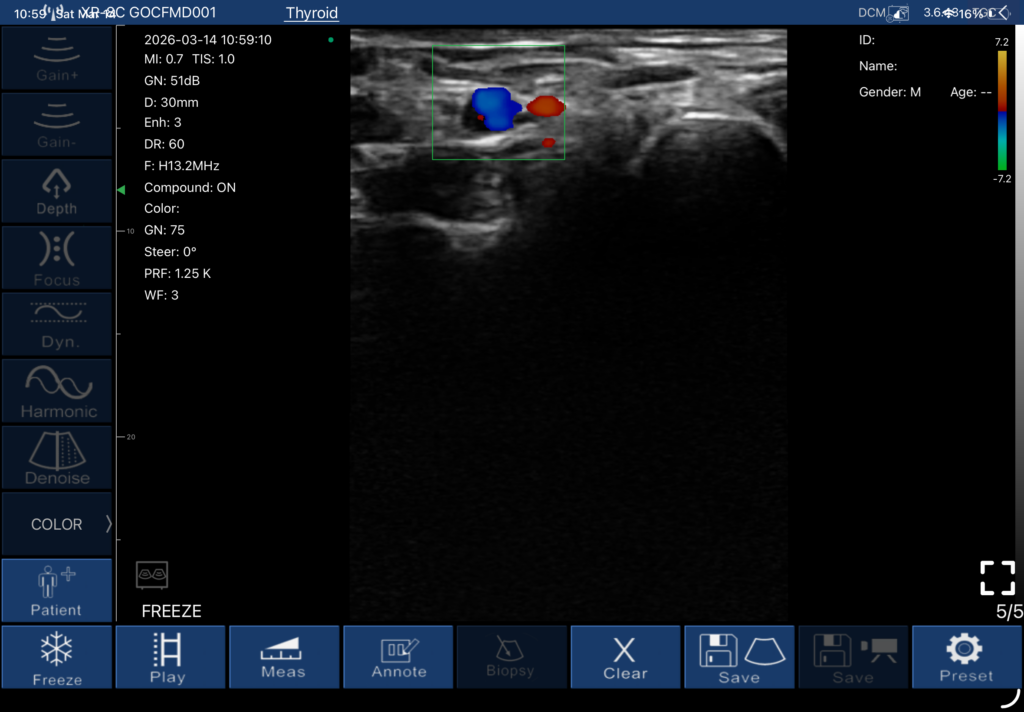
Task: Click the Compound: ON setting
Action: coord(190,187)
